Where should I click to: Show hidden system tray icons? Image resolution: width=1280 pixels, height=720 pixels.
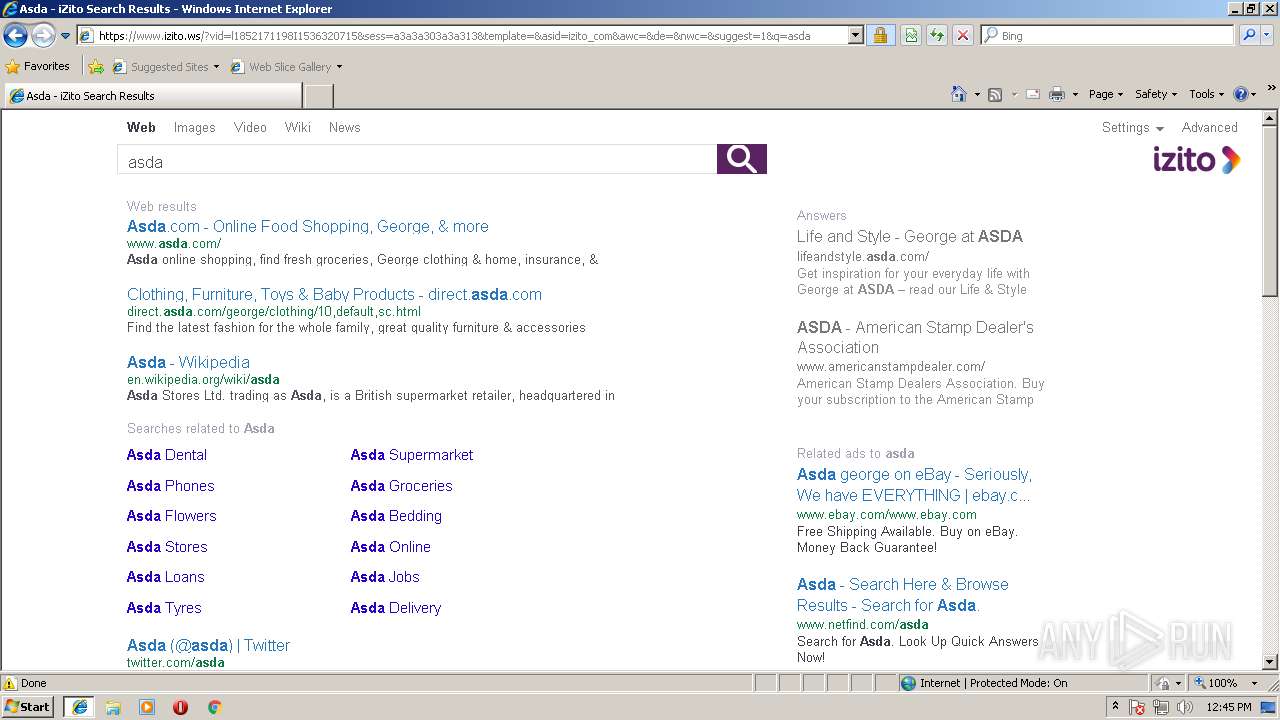click(1116, 707)
